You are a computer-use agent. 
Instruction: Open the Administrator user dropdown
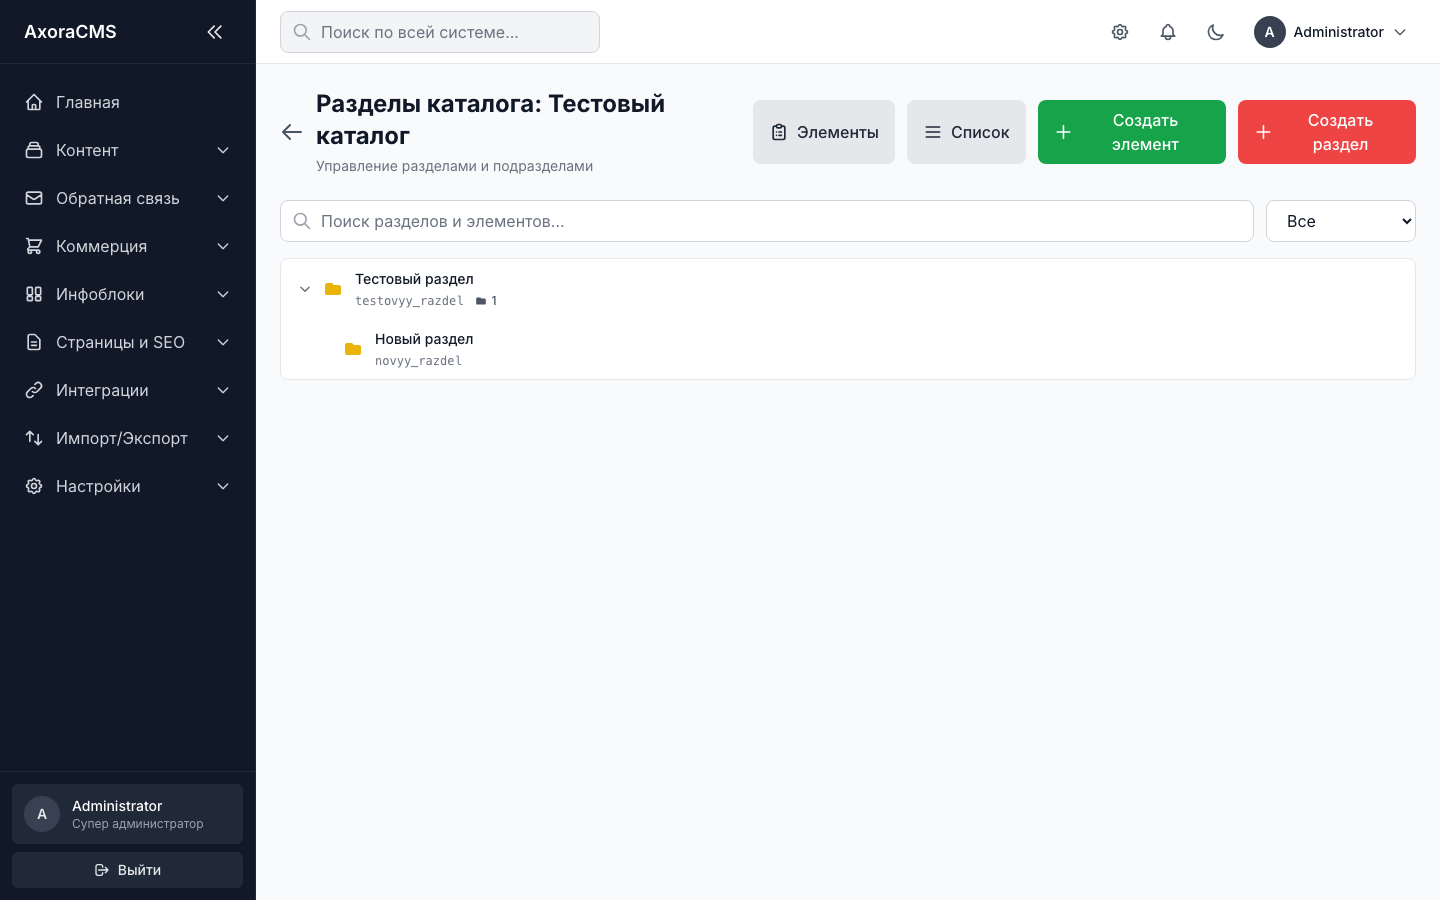point(1331,32)
